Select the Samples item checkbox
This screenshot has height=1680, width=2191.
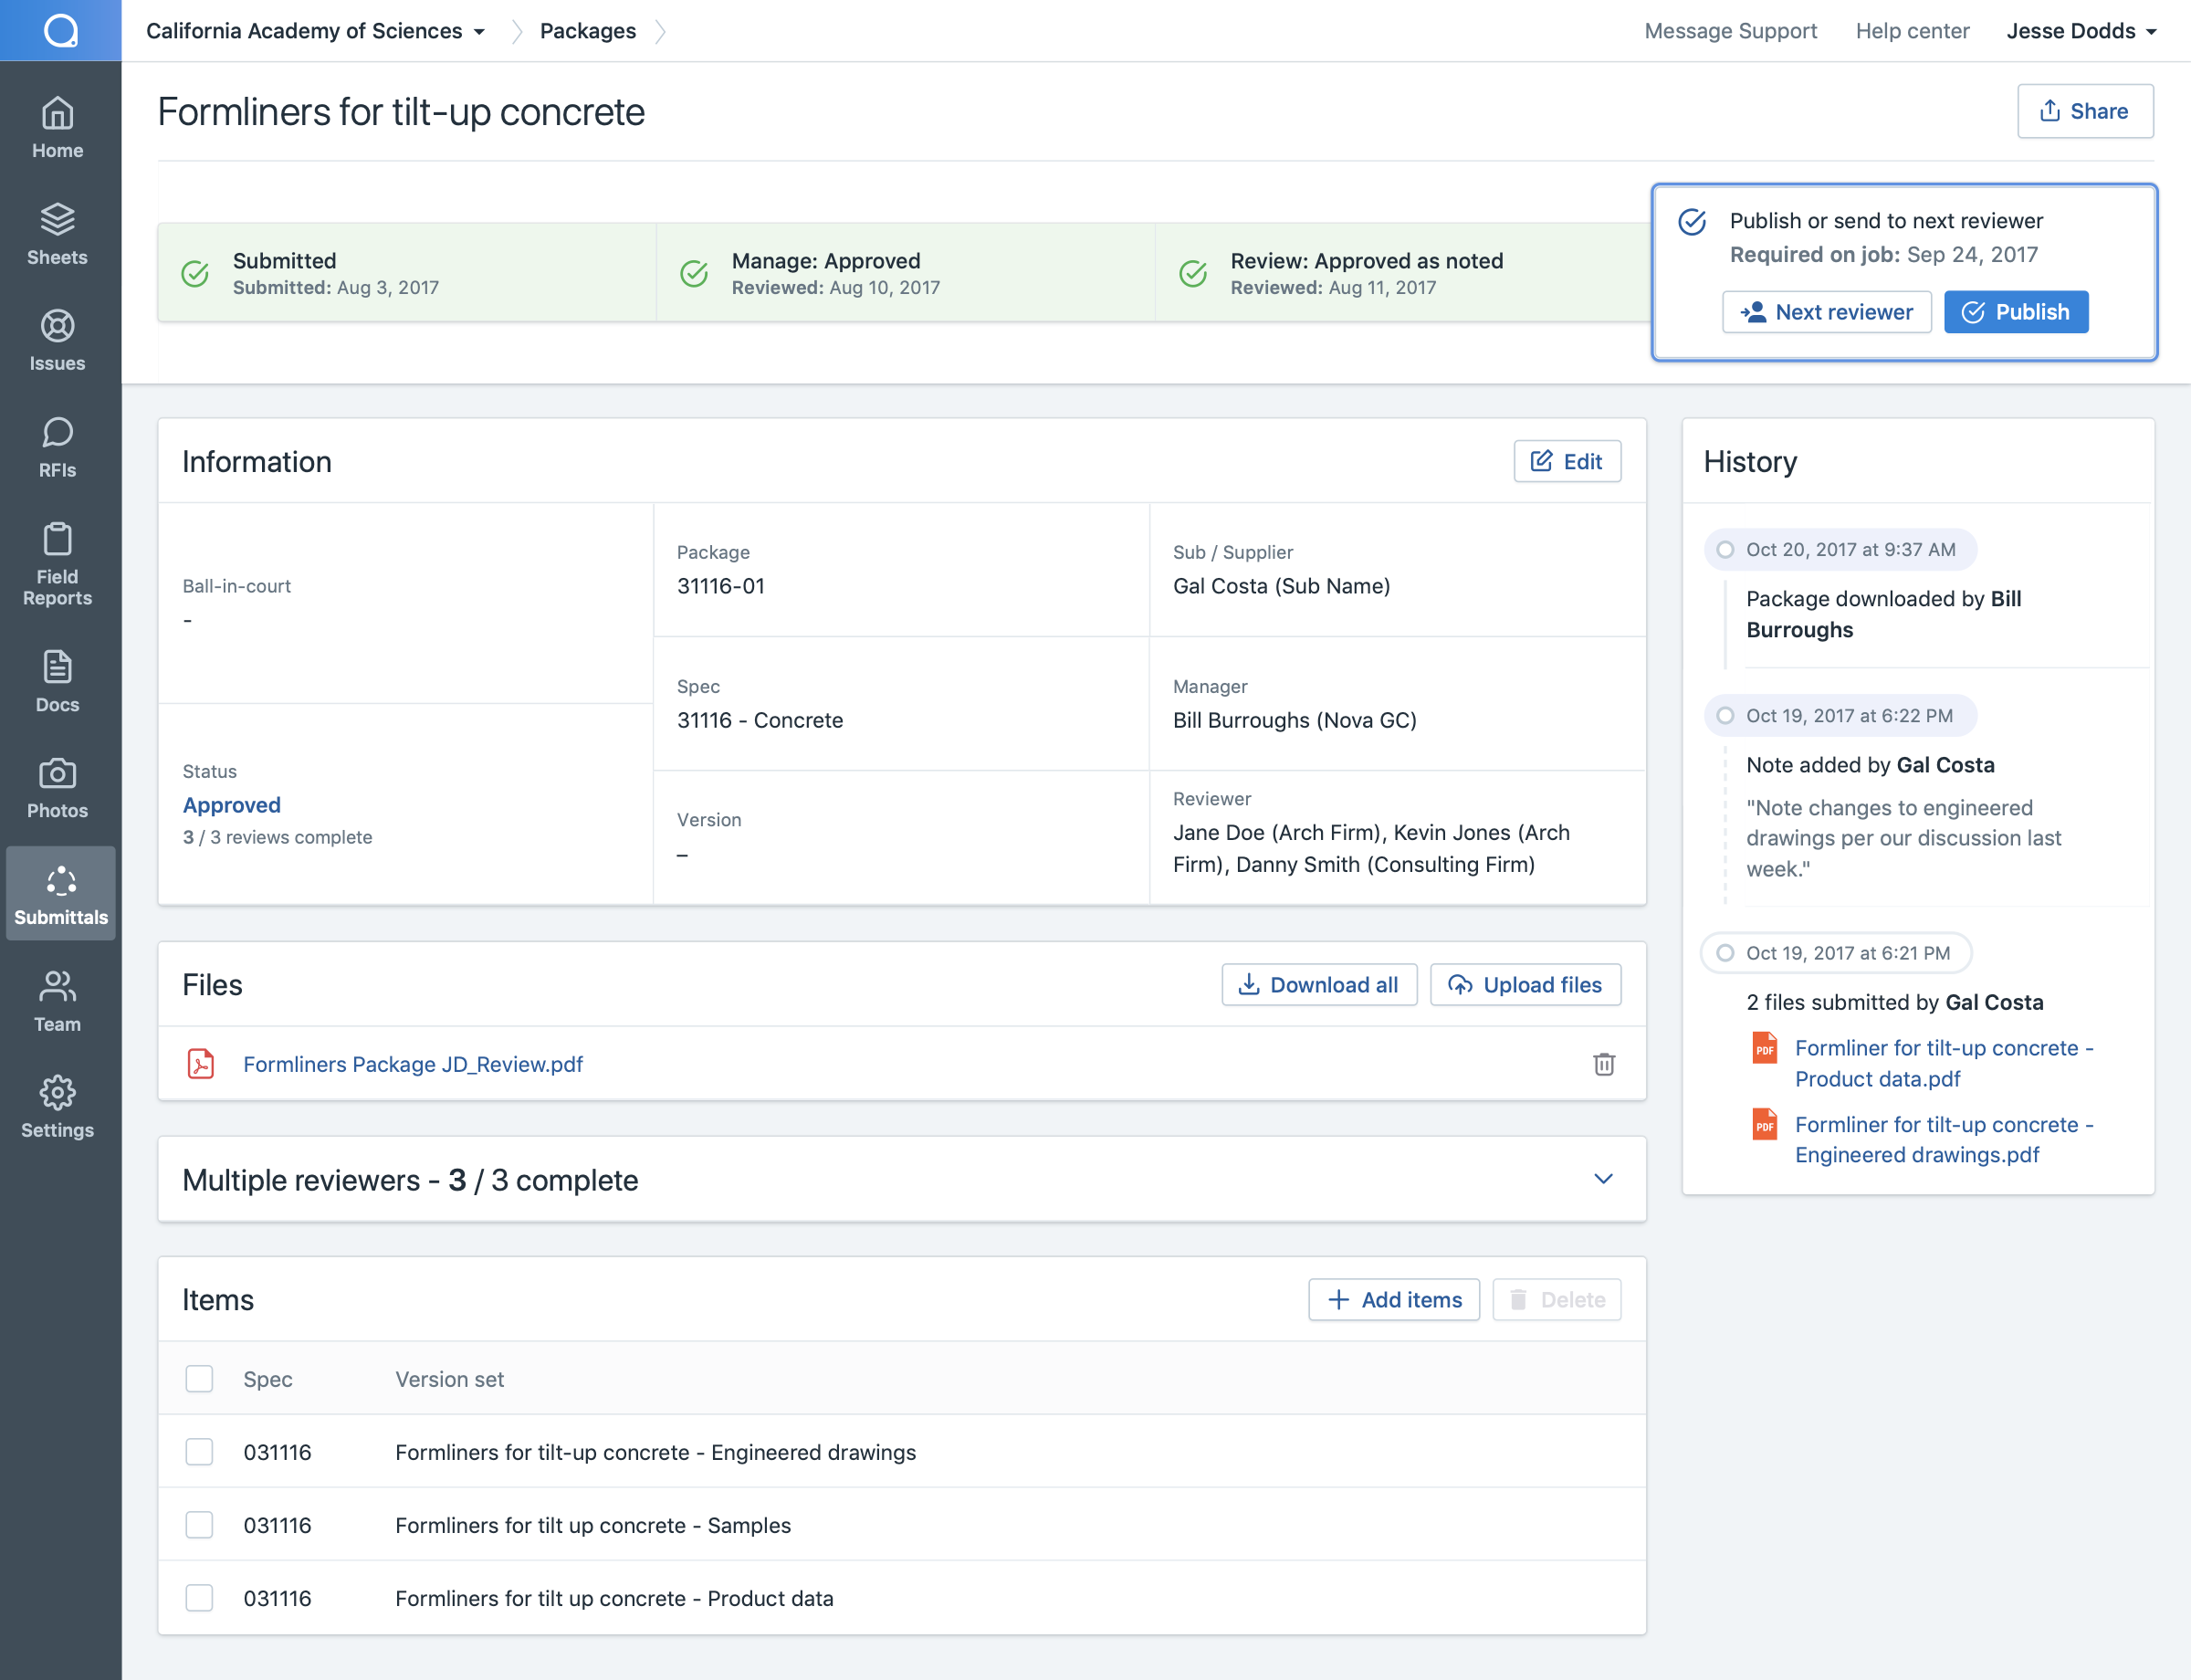[x=199, y=1525]
